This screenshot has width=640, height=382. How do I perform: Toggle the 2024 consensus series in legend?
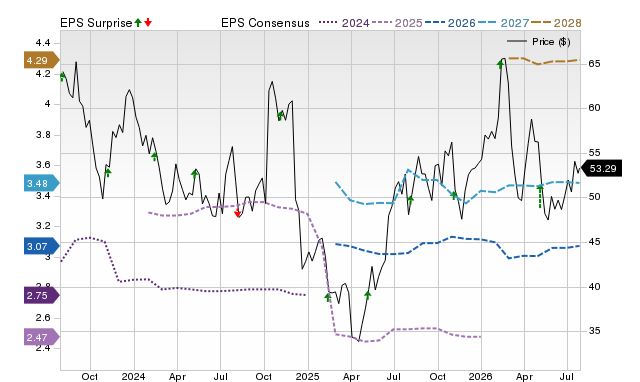click(344, 23)
